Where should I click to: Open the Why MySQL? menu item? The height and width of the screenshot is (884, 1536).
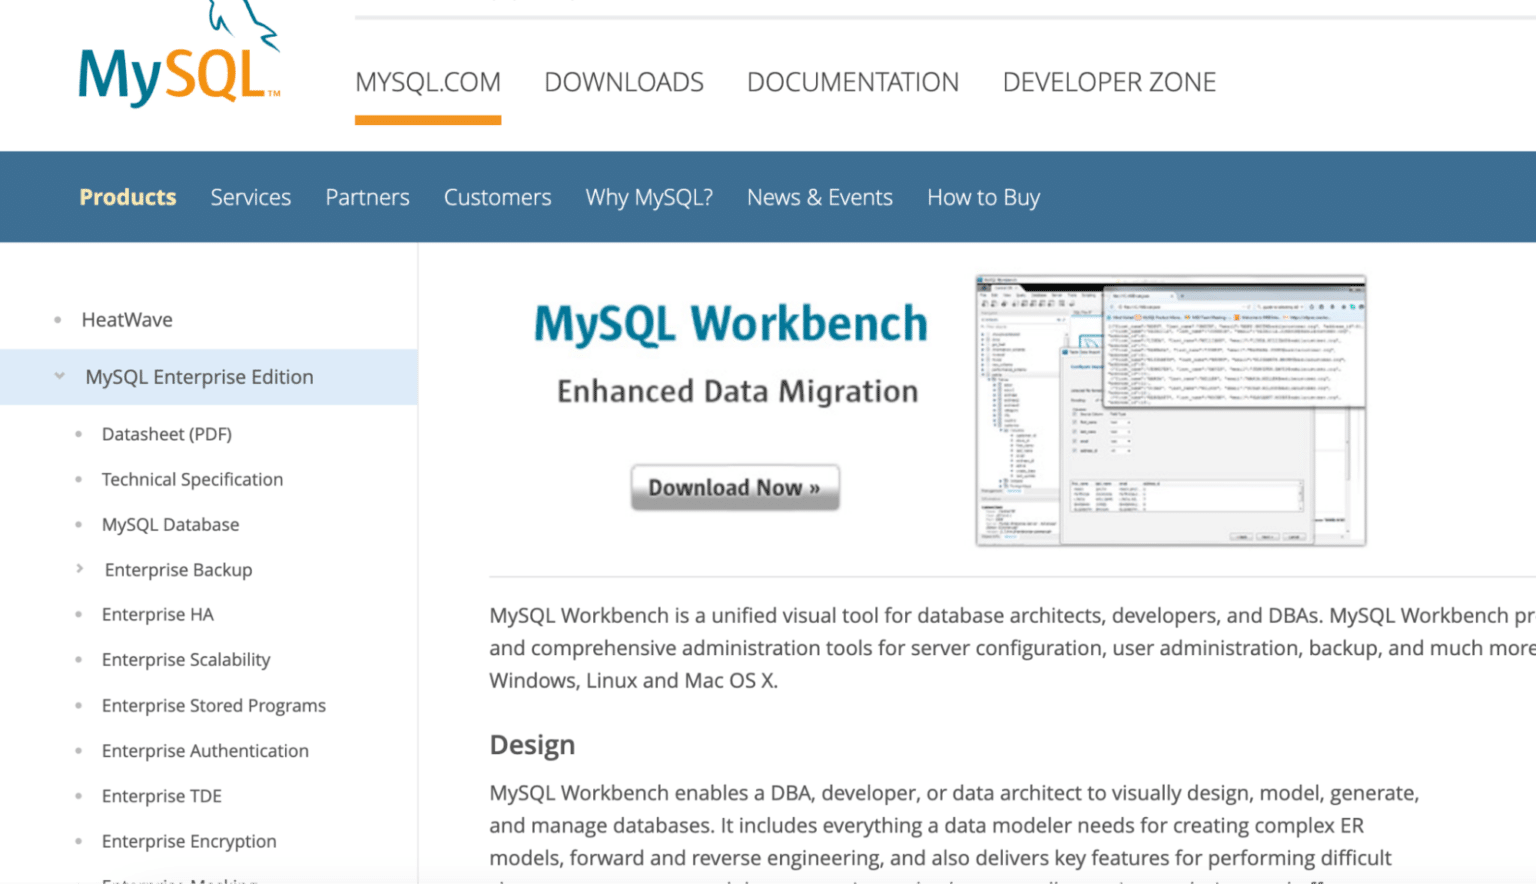point(649,197)
